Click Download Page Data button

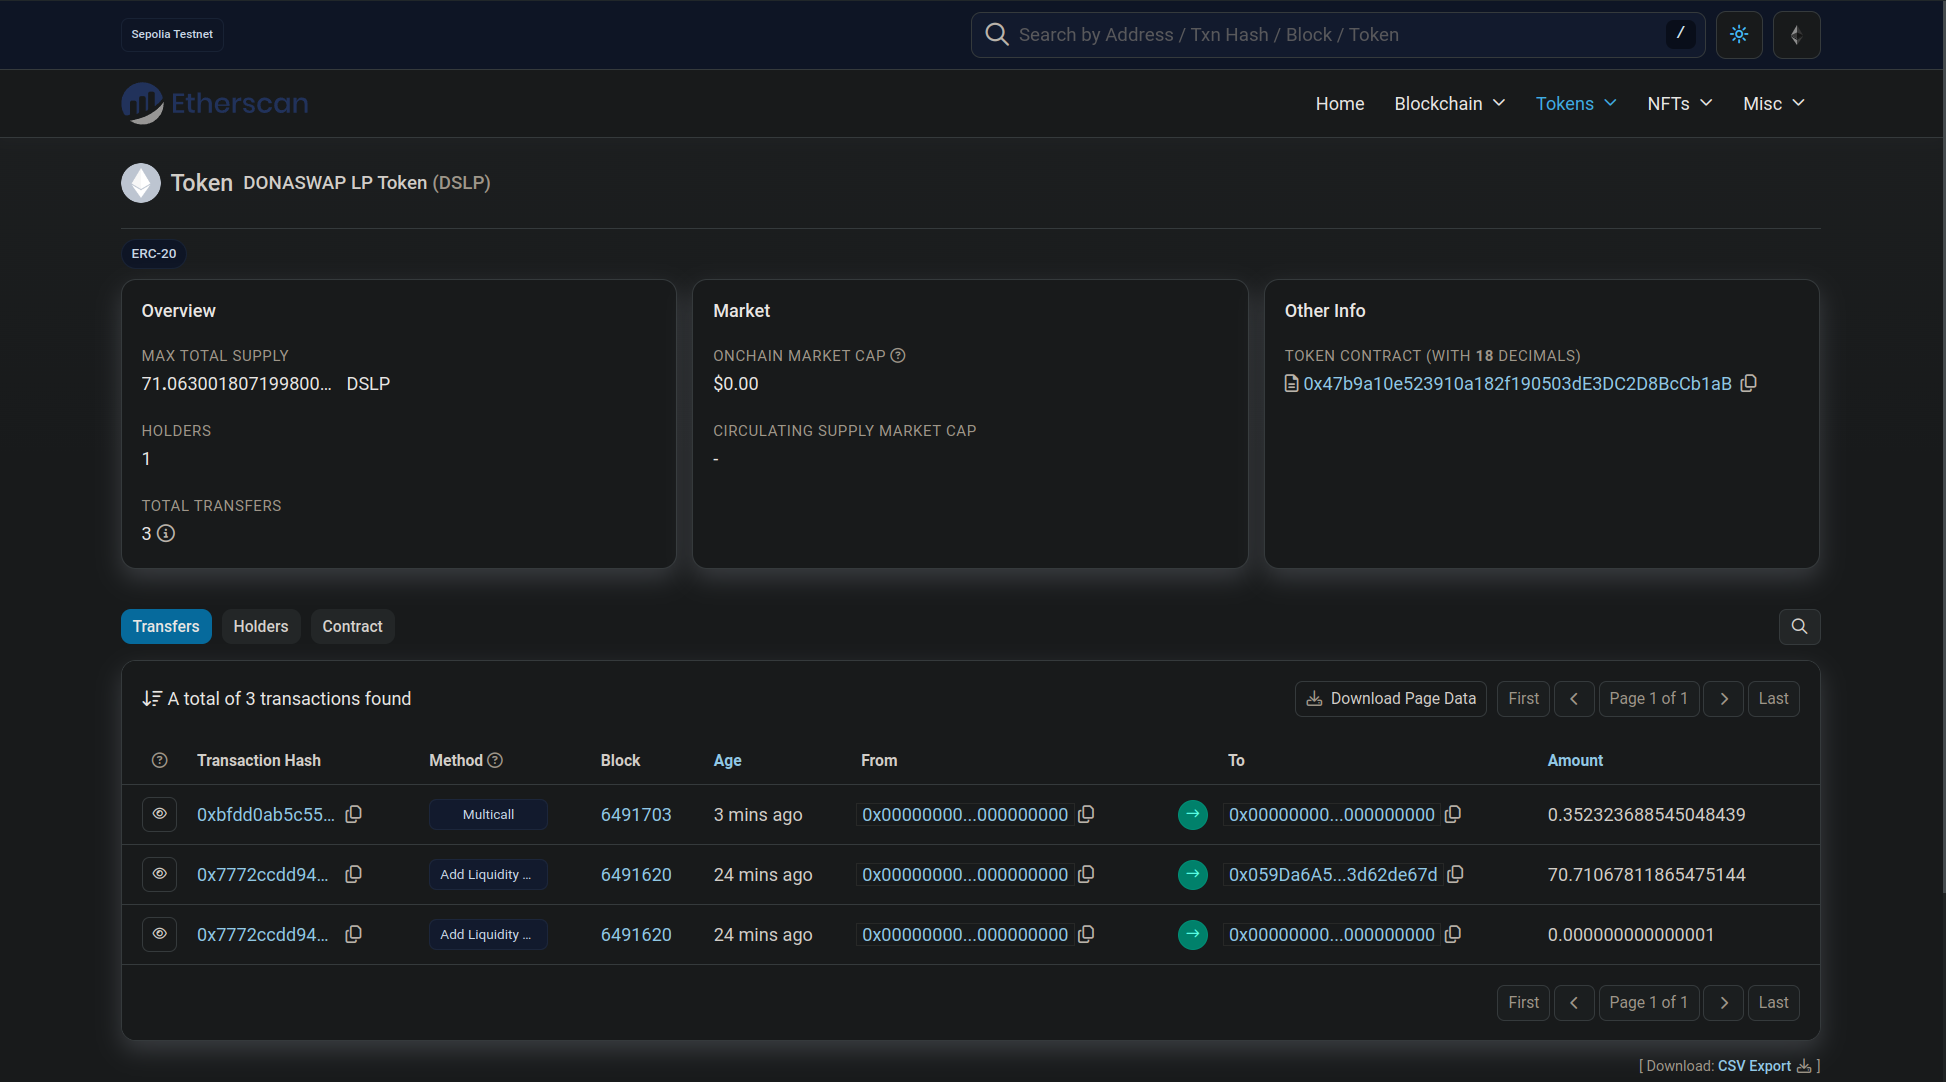pyautogui.click(x=1391, y=699)
